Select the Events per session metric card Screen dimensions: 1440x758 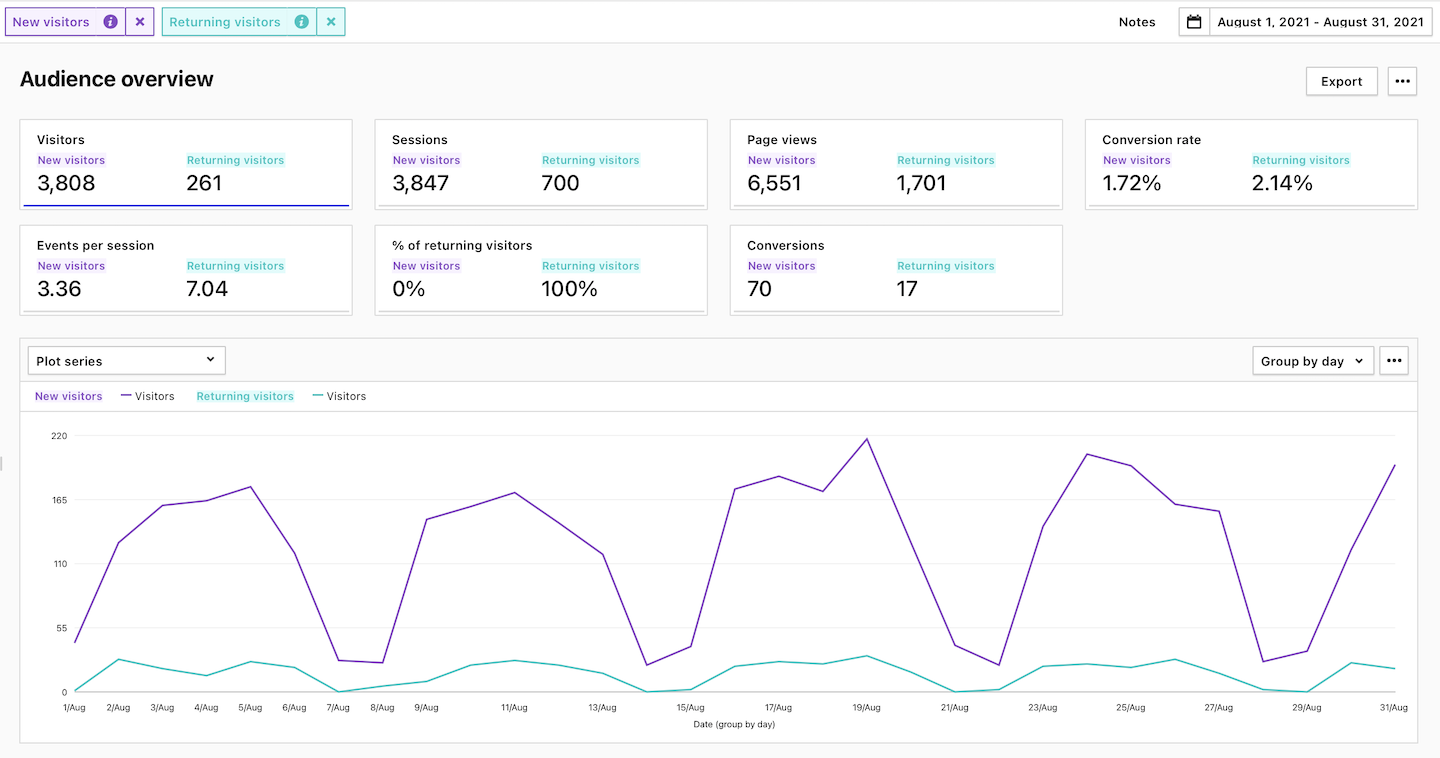186,270
